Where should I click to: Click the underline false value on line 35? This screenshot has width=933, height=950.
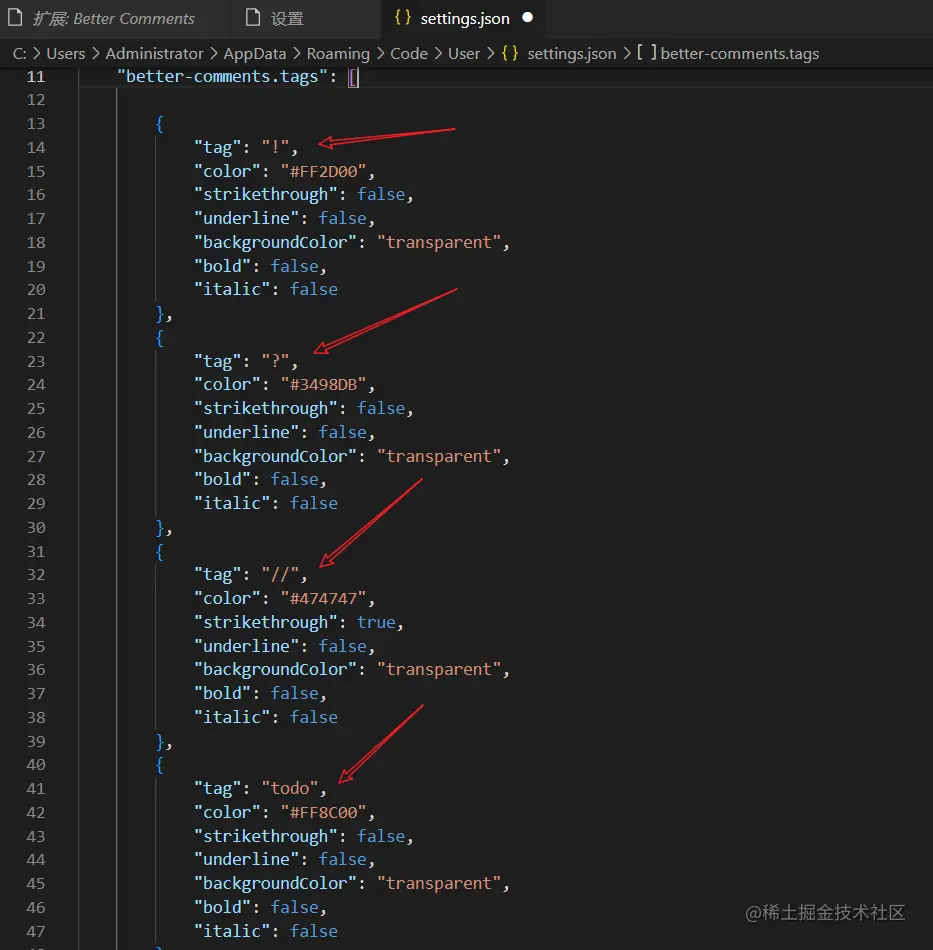click(342, 646)
